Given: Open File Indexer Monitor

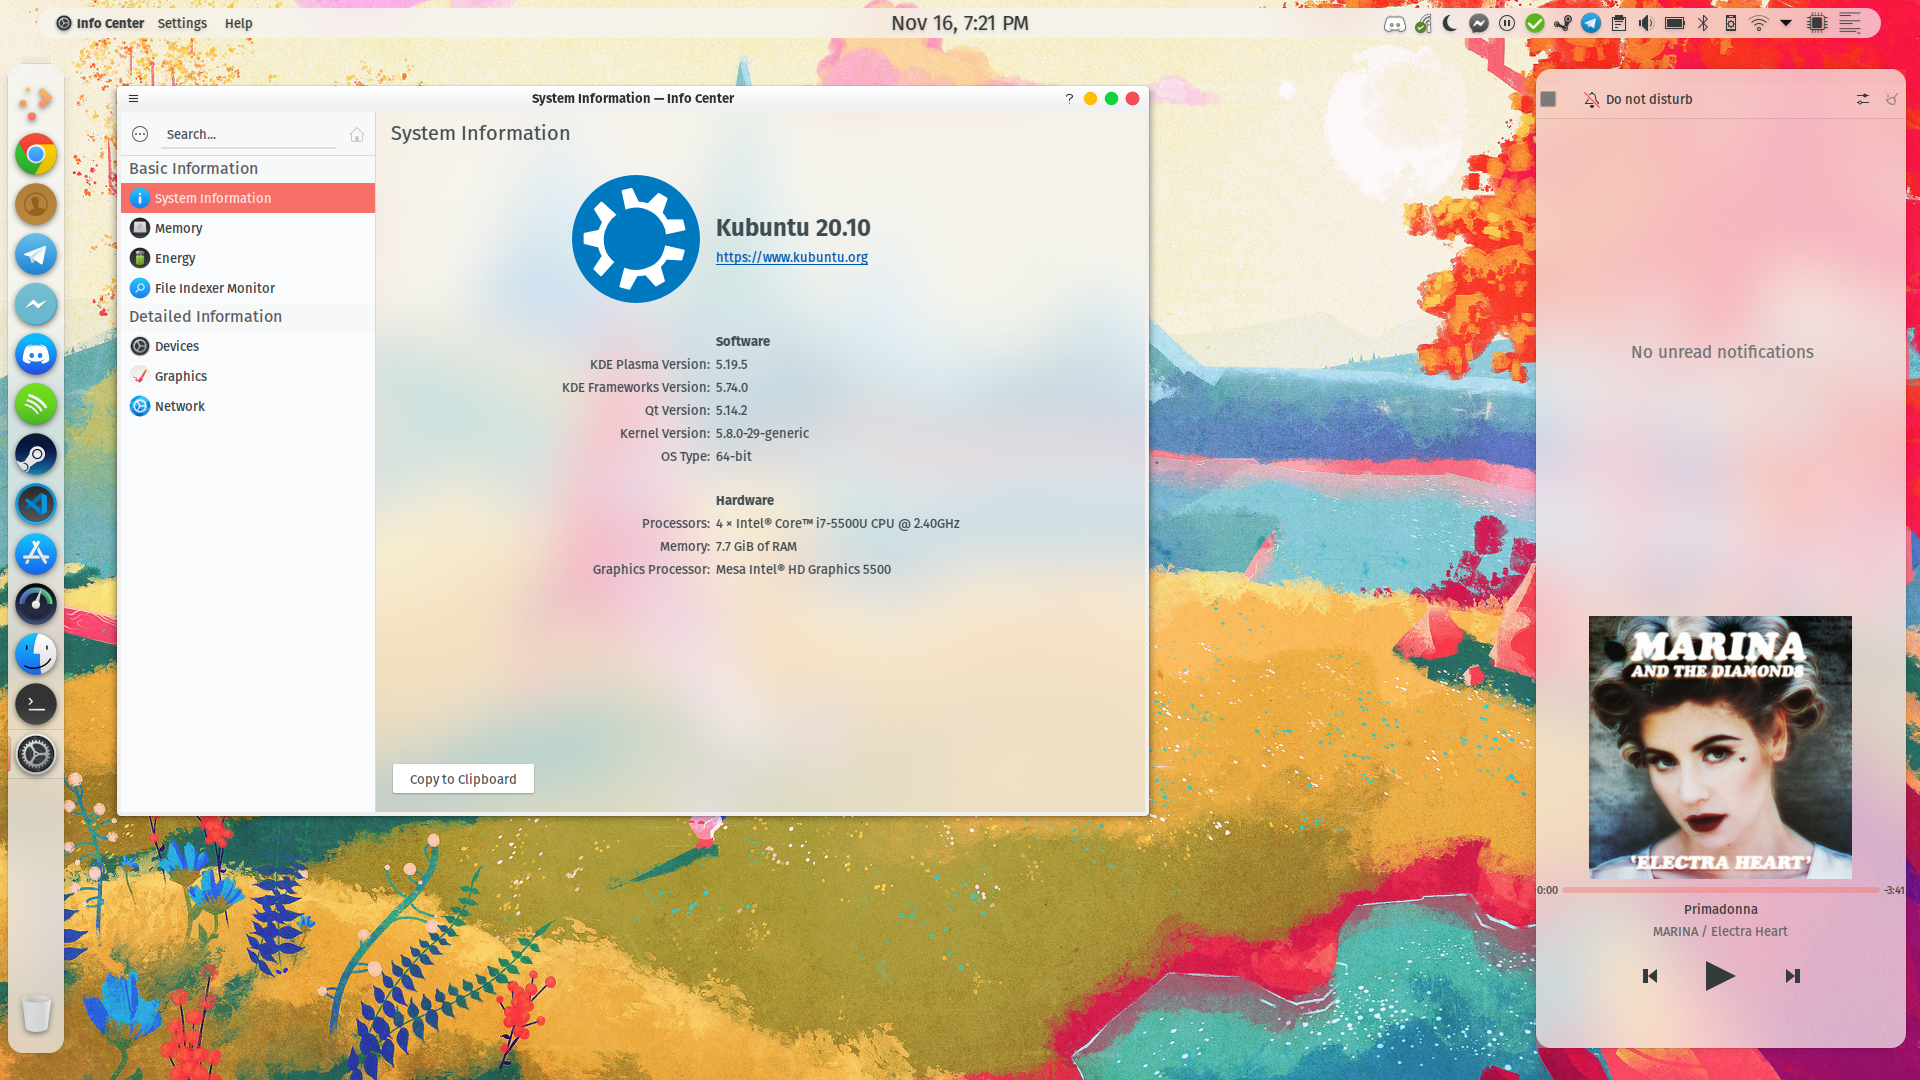Looking at the screenshot, I should (247, 288).
